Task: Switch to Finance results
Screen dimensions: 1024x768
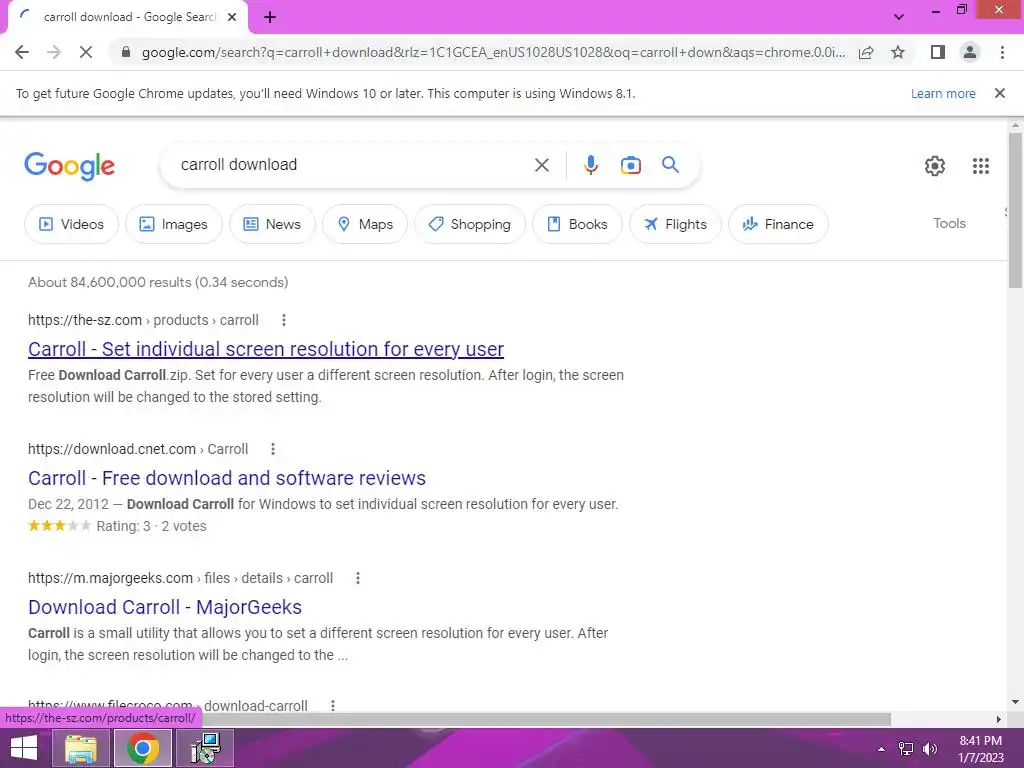Action: (x=778, y=224)
